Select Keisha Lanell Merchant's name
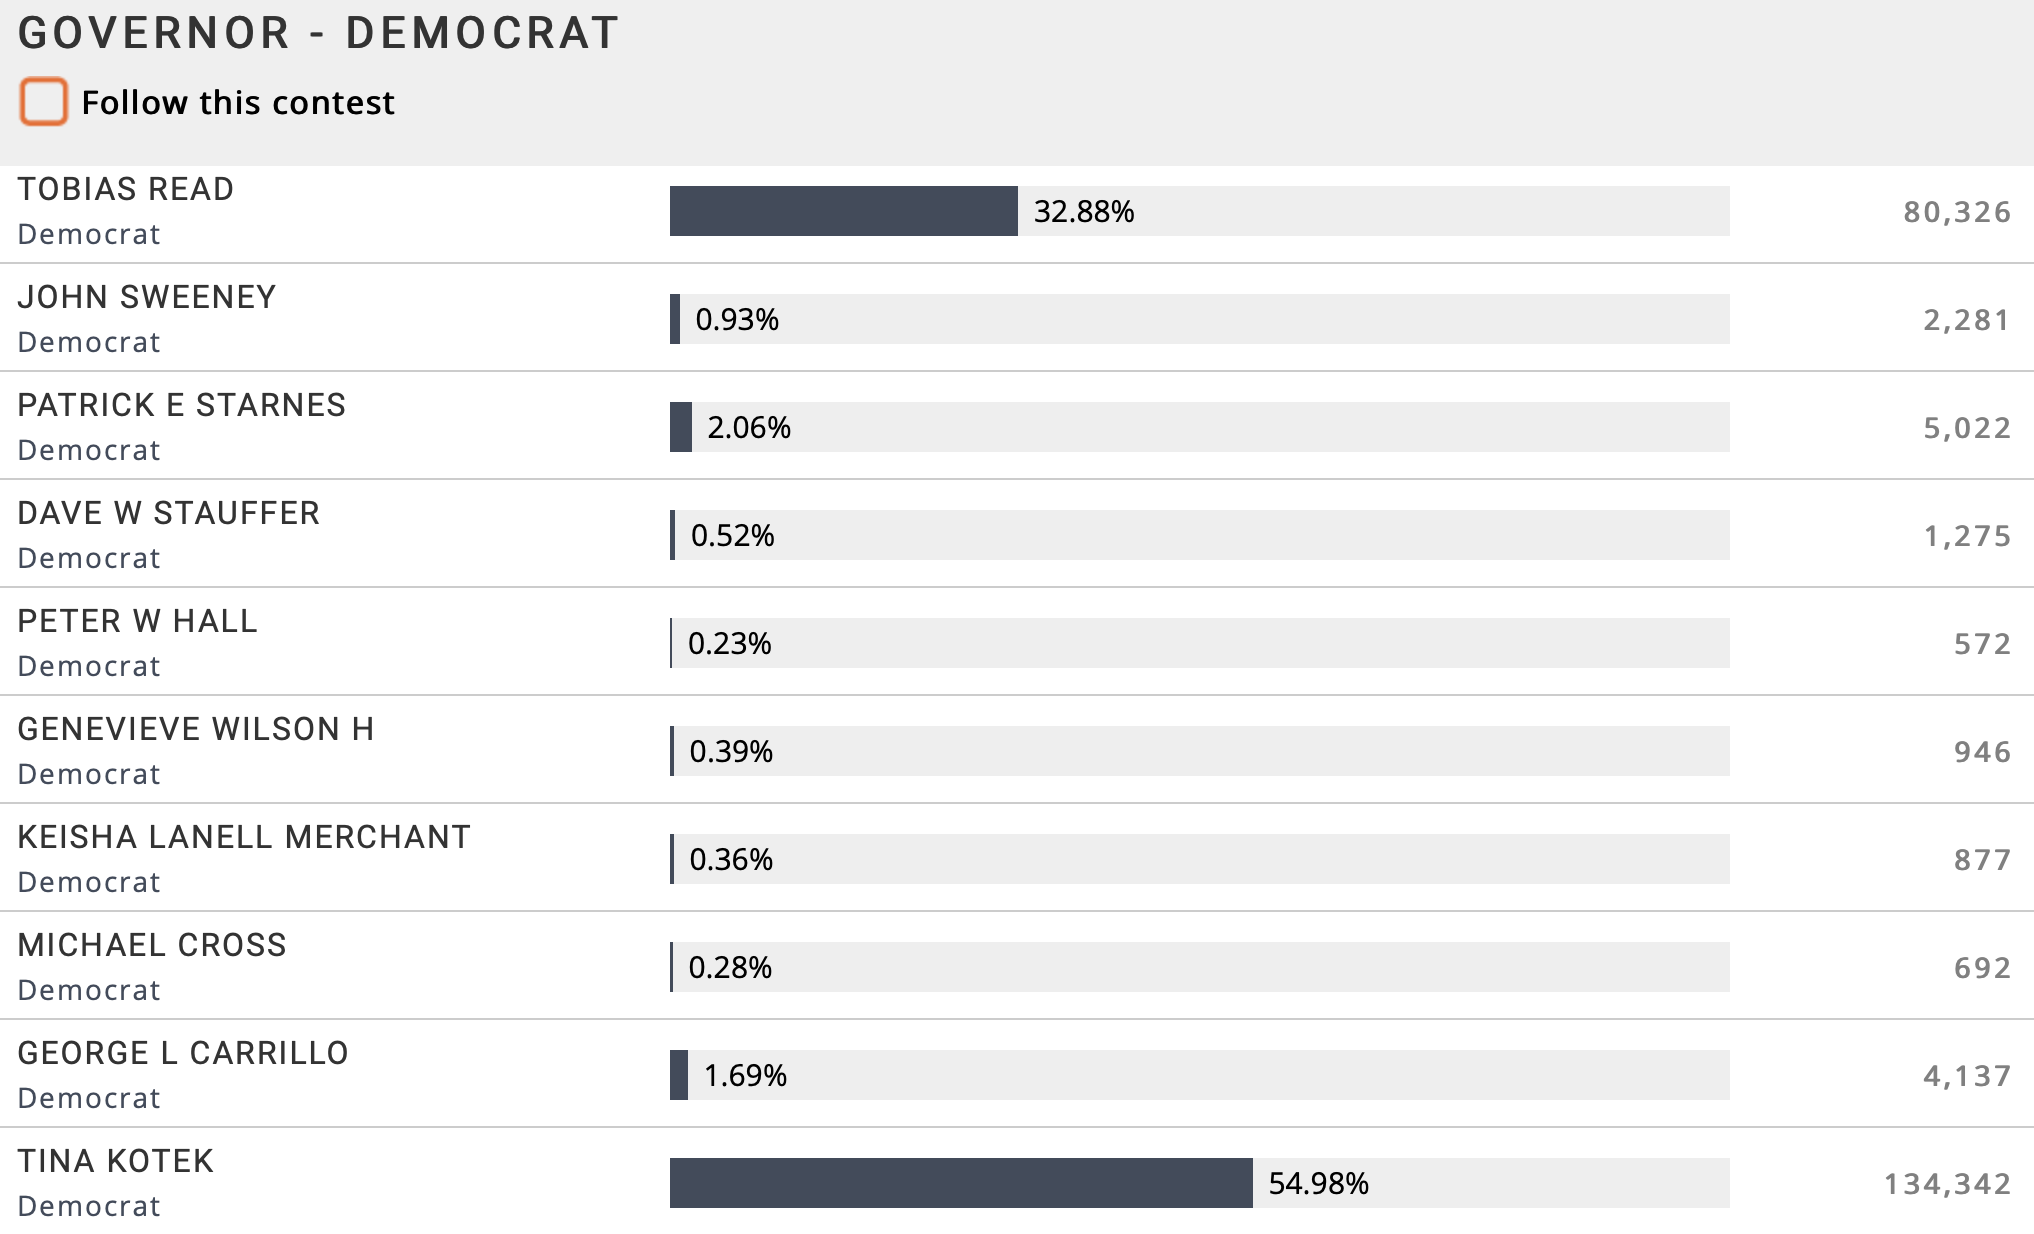 tap(244, 837)
